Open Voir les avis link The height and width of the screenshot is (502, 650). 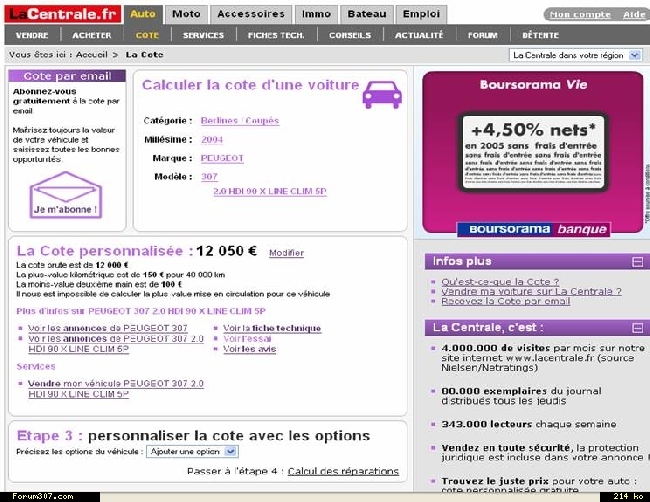tap(250, 349)
